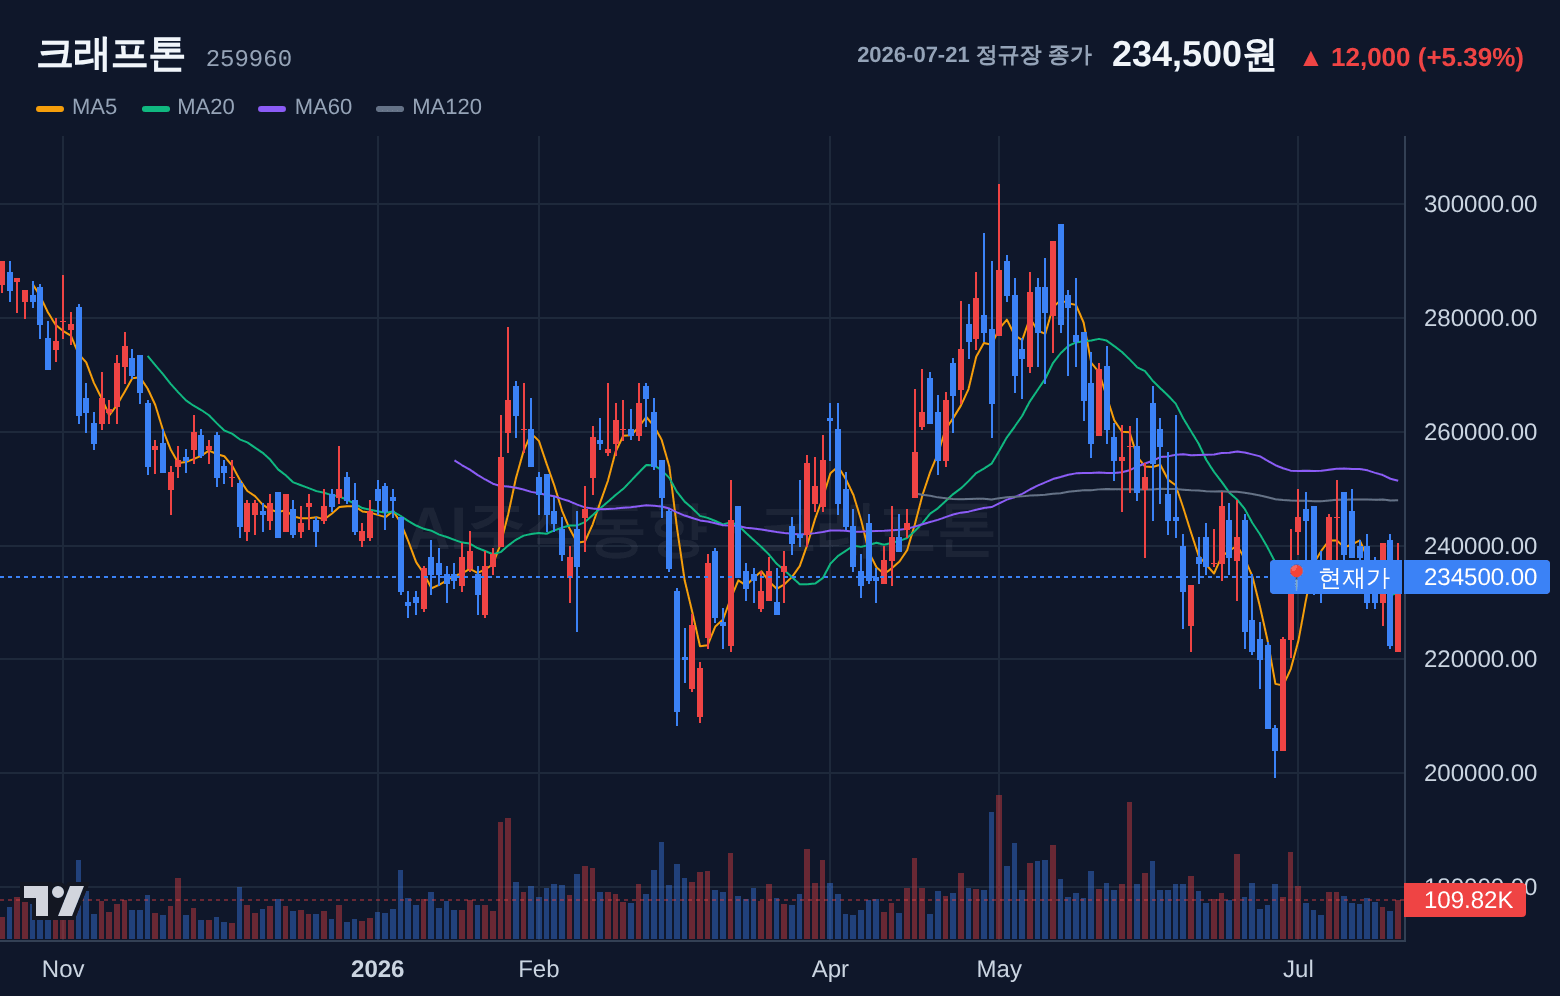This screenshot has height=996, width=1560.
Task: Click the red up-triangle price change icon
Action: tap(1310, 59)
